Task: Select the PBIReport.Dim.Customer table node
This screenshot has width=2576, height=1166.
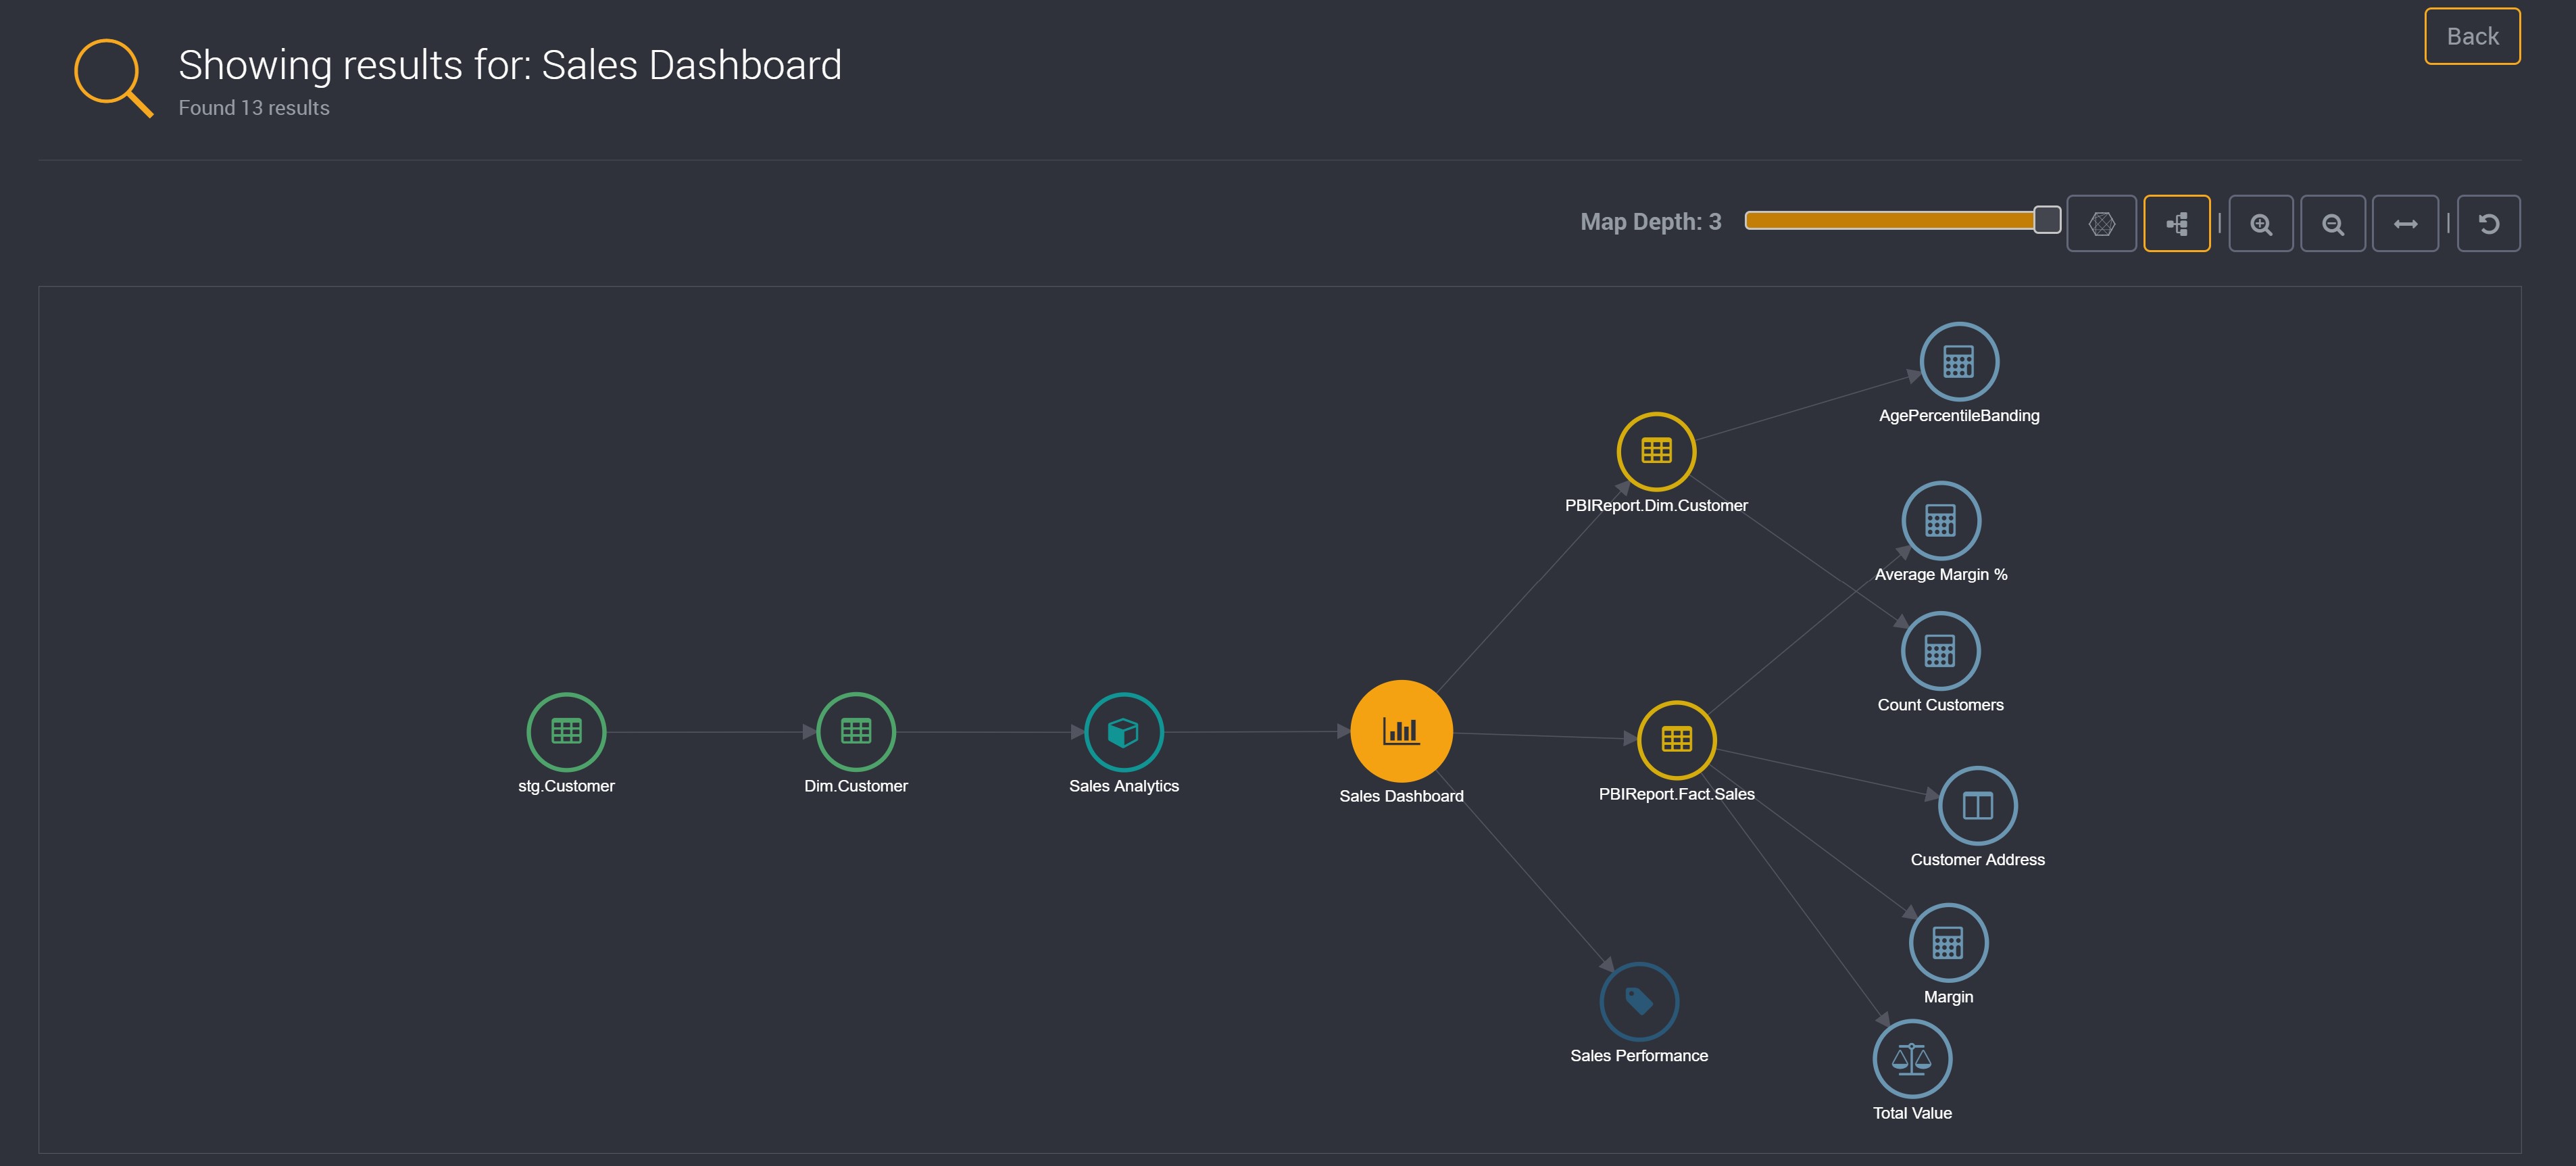Action: 1656,452
